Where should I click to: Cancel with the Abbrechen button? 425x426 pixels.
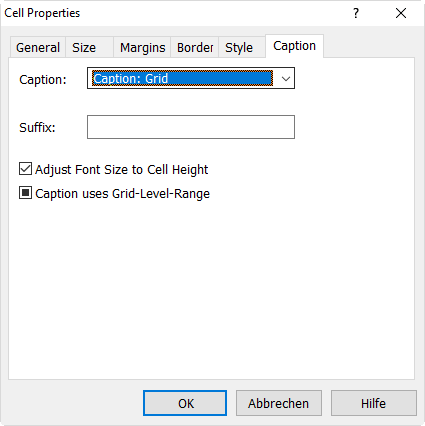tap(279, 403)
